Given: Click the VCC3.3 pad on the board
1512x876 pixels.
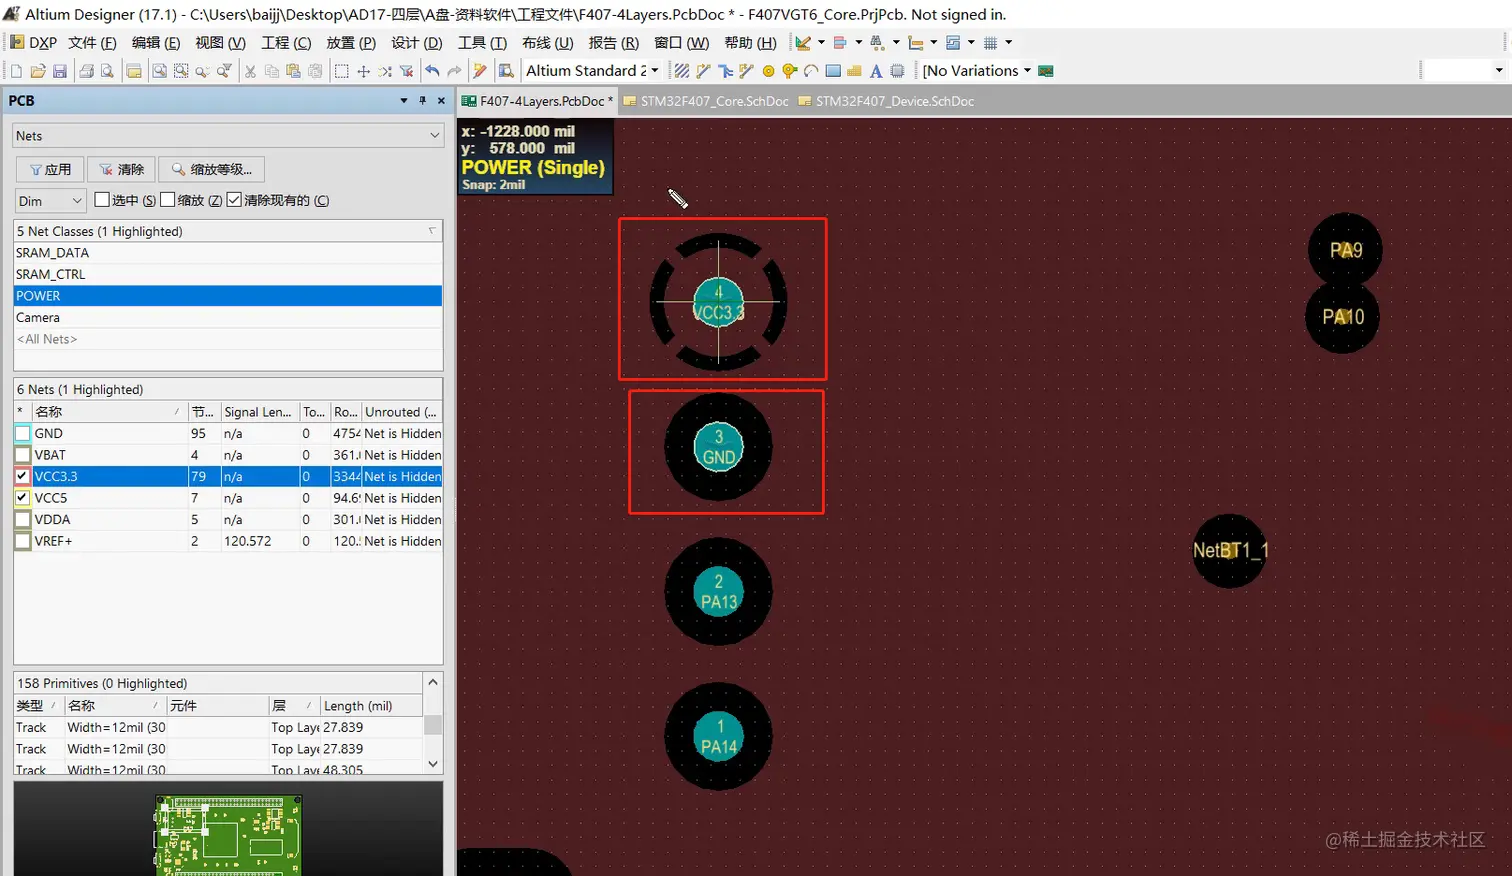Looking at the screenshot, I should (718, 302).
